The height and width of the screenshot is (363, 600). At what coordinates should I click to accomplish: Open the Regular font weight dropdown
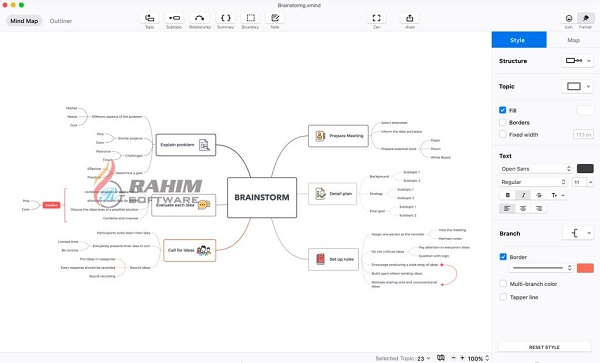coord(533,182)
